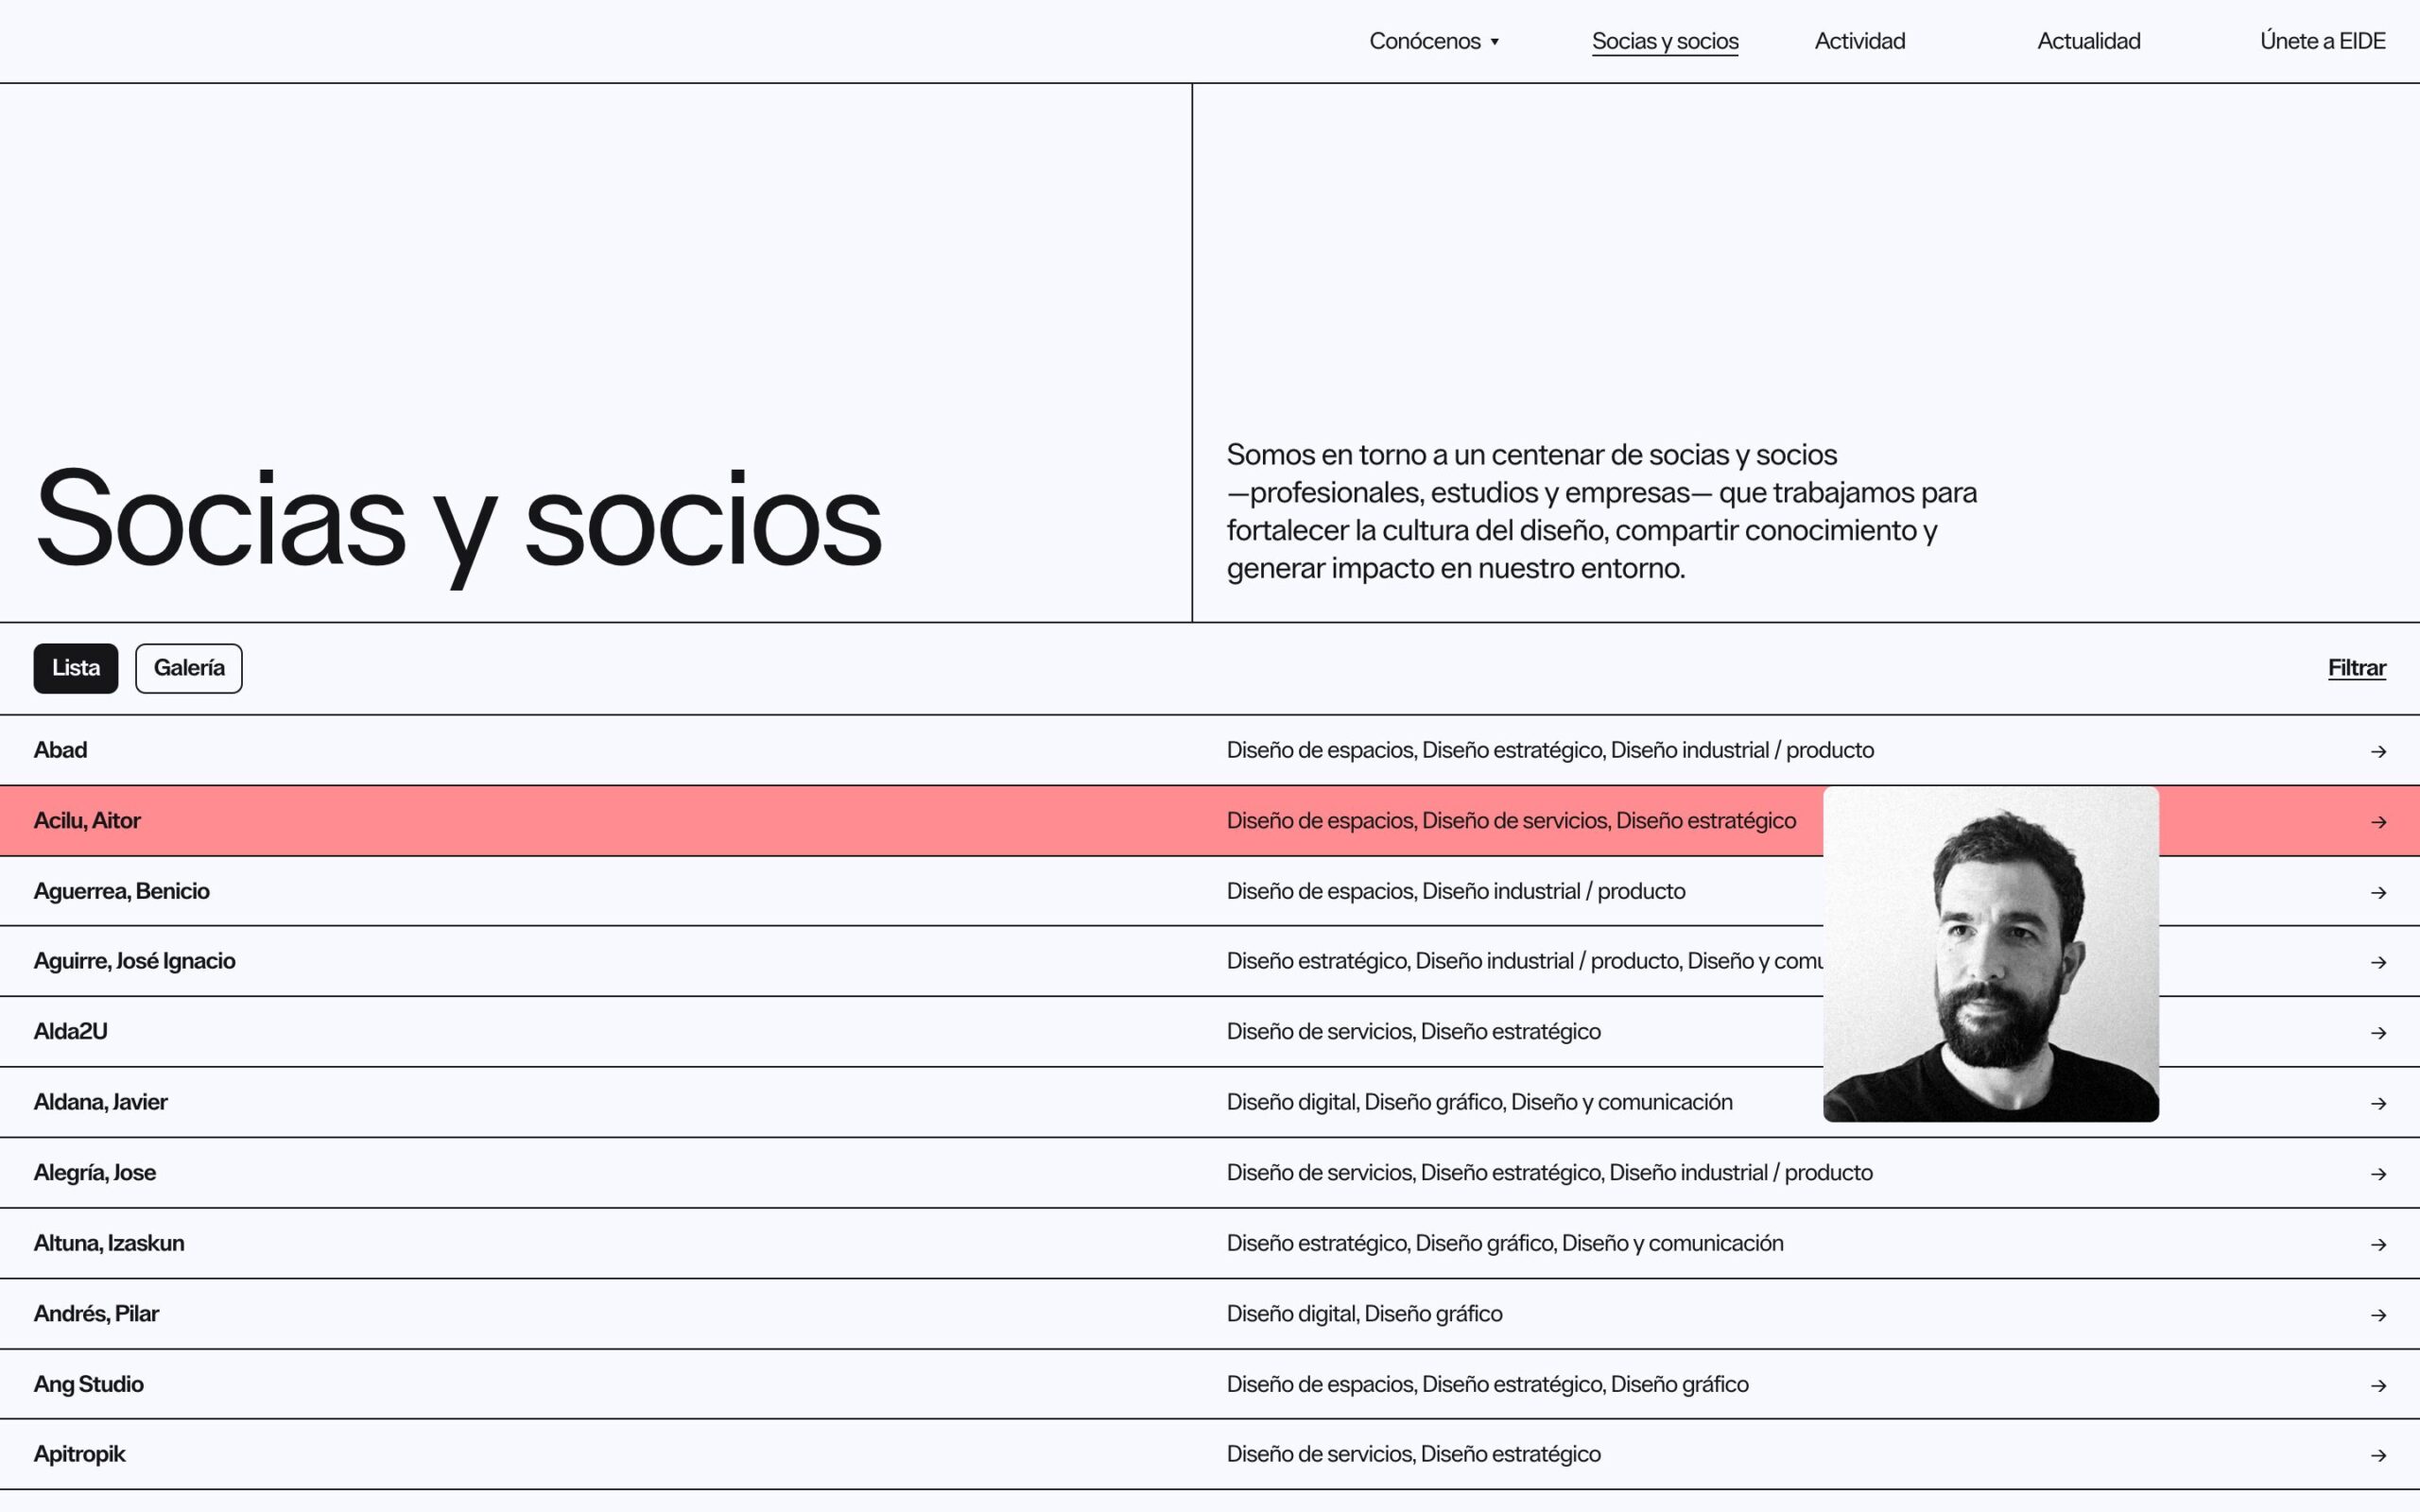This screenshot has height=1512, width=2420.
Task: Click the arrow icon in the Aguerrea, Benicio row
Action: pyautogui.click(x=2377, y=892)
